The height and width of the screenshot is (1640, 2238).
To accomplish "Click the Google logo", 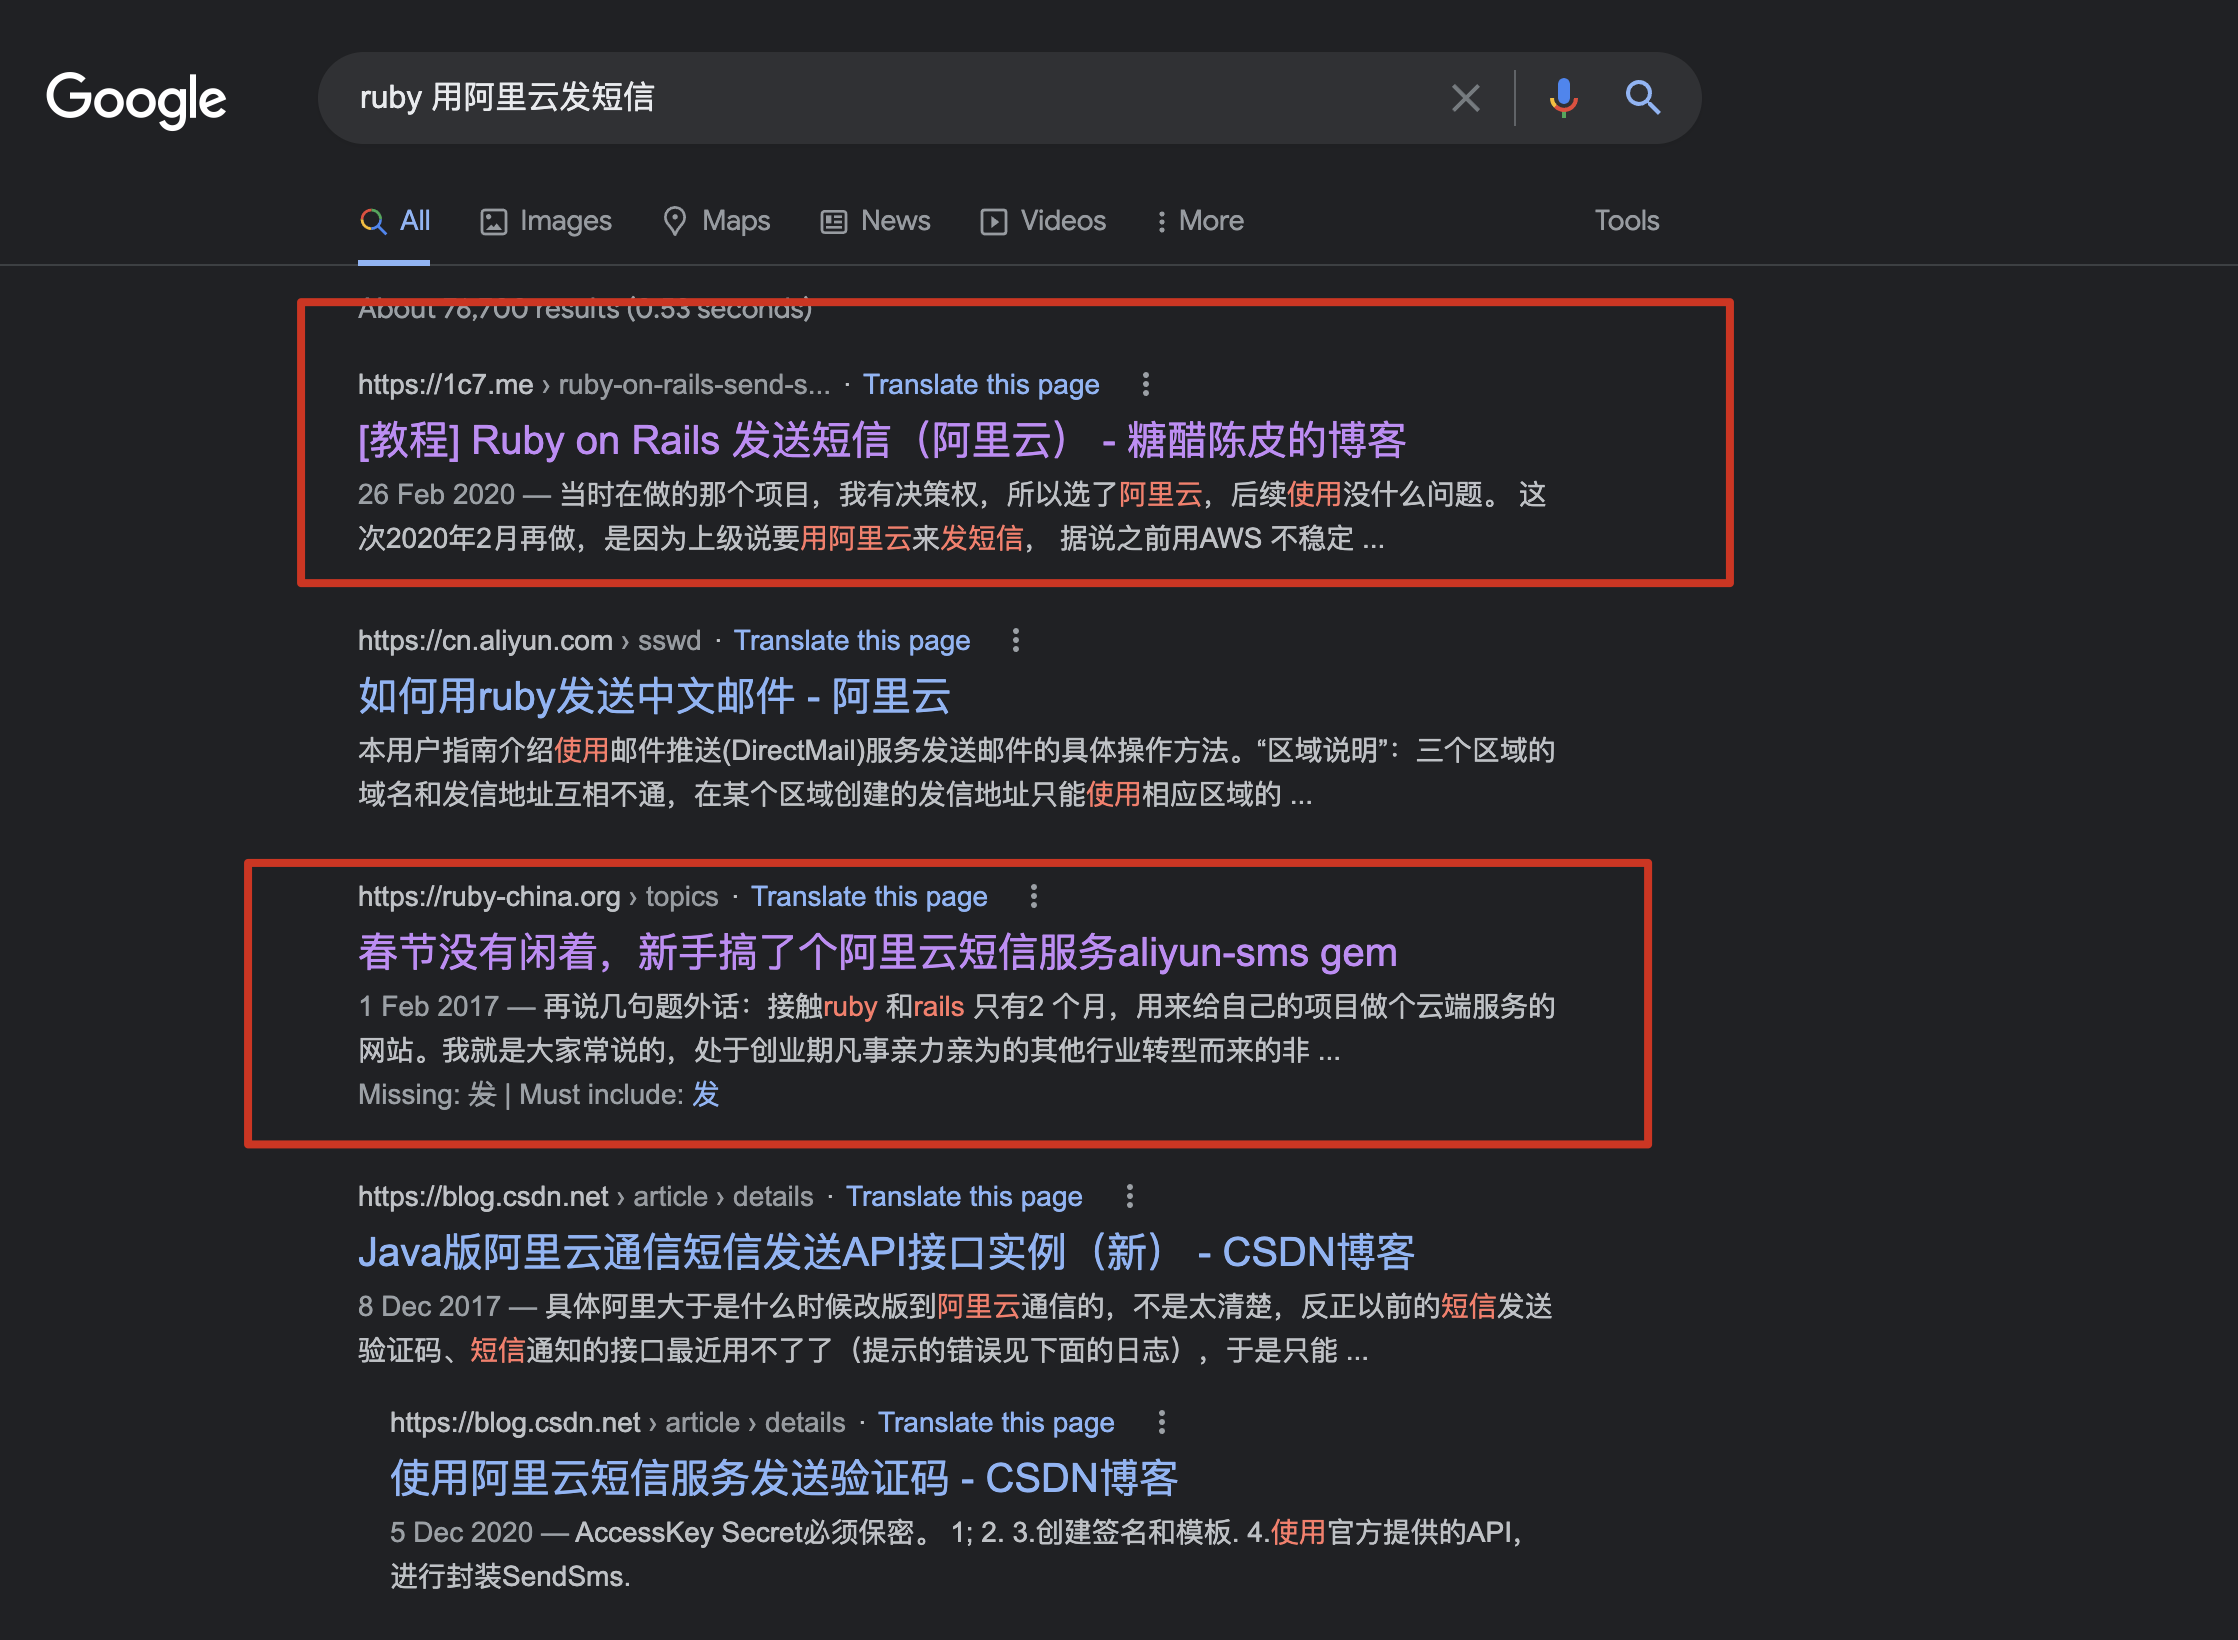I will coord(137,99).
